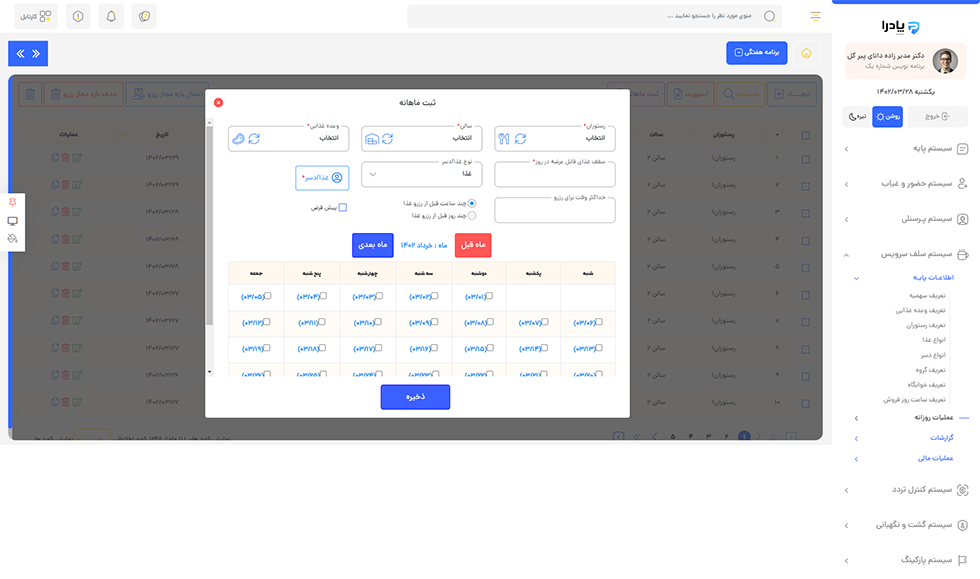Open تعریف رستوران menu item
Viewport: 980px width, 579px height.
point(926,325)
